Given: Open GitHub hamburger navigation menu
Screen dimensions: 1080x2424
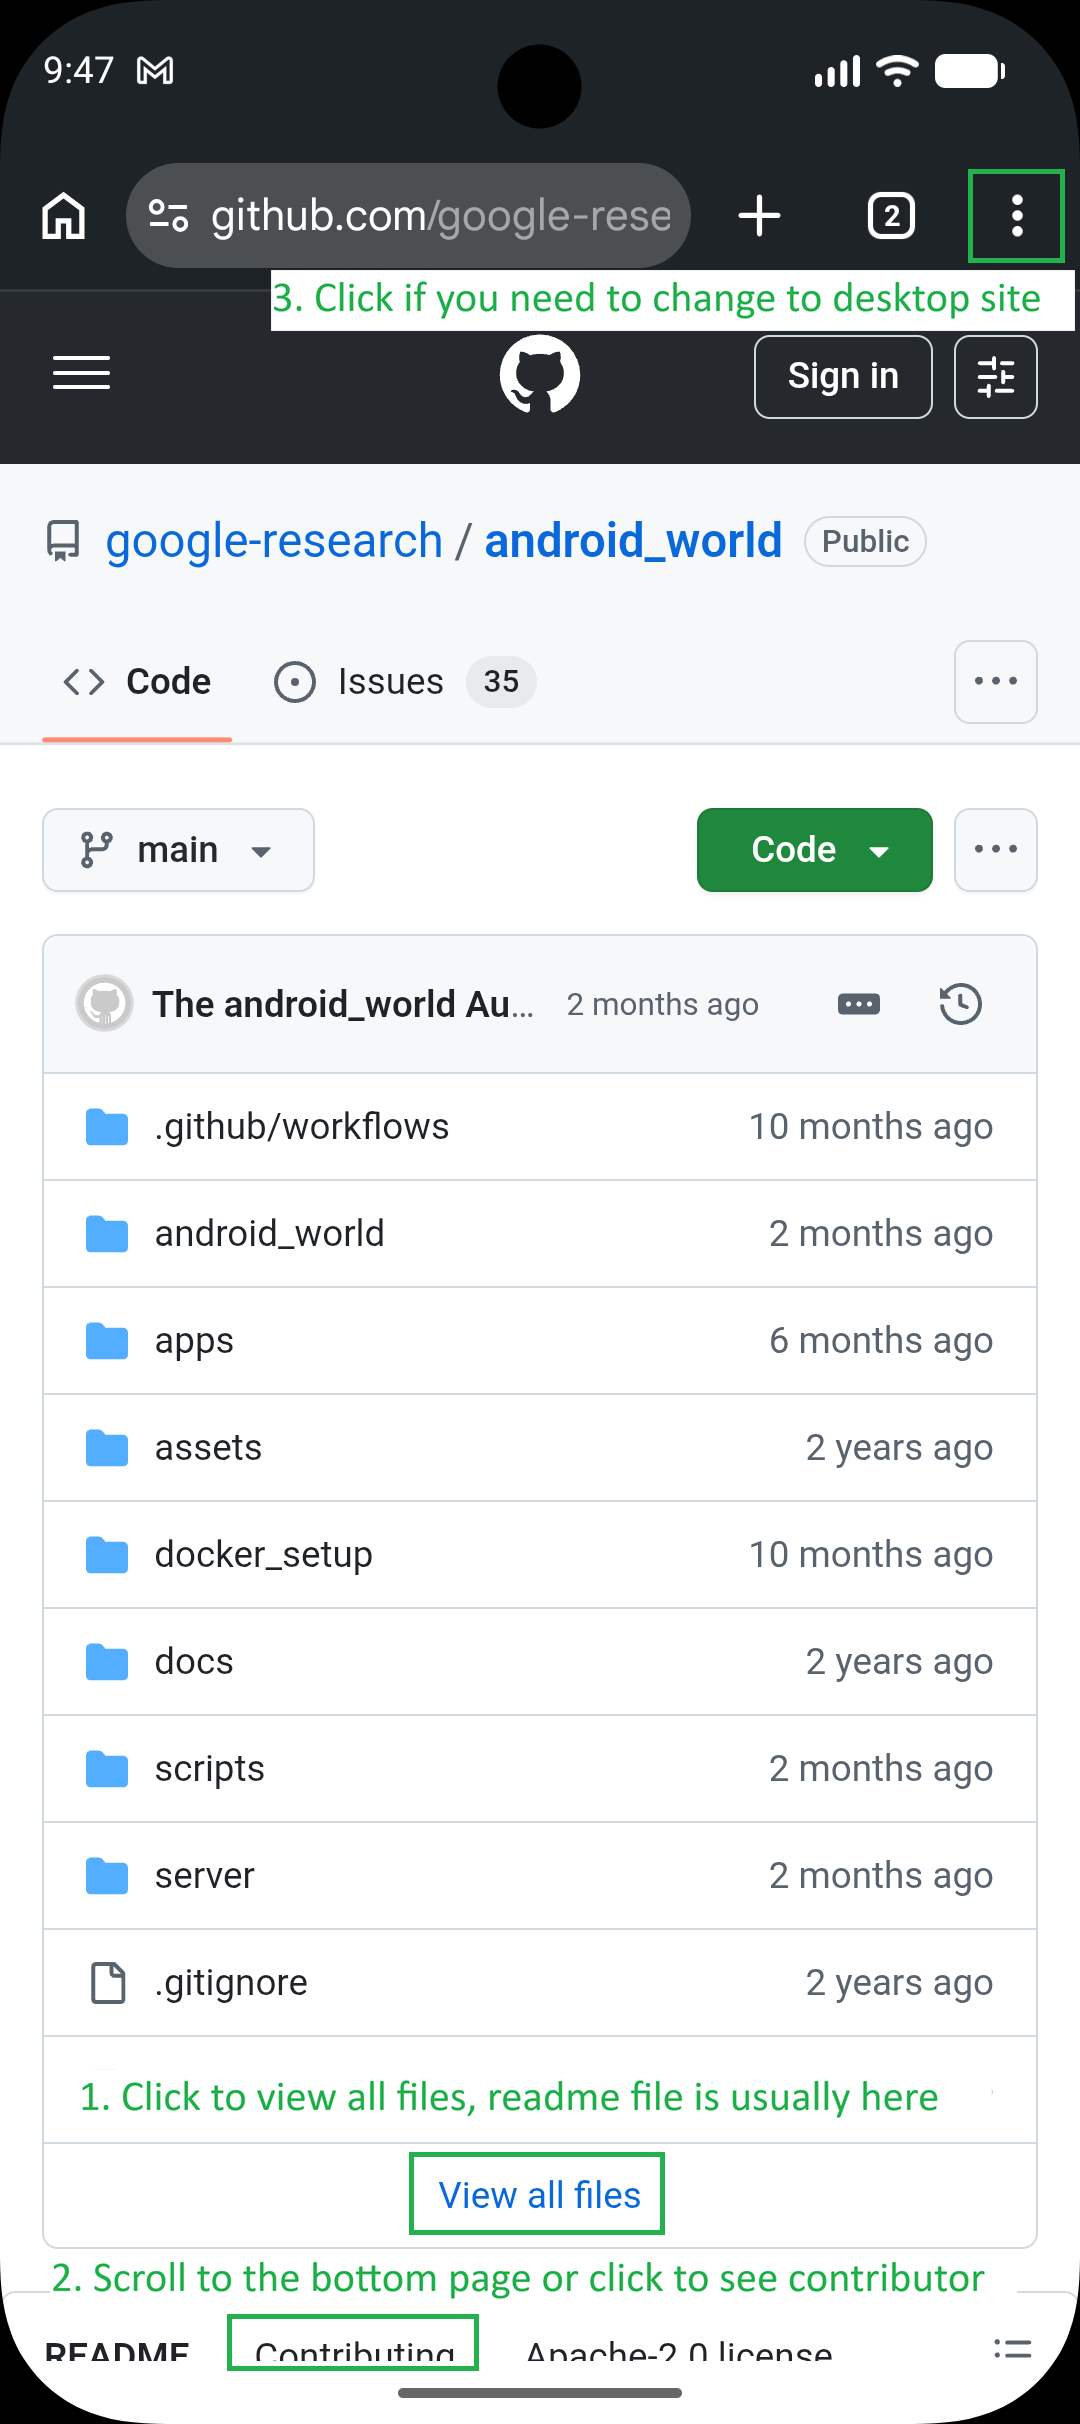Looking at the screenshot, I should pos(81,373).
